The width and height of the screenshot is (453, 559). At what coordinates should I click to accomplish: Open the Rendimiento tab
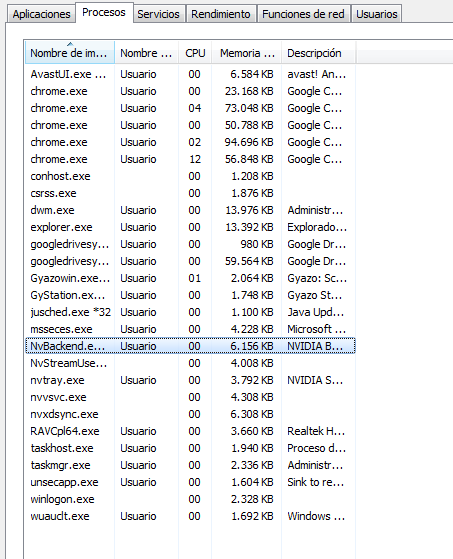(221, 14)
